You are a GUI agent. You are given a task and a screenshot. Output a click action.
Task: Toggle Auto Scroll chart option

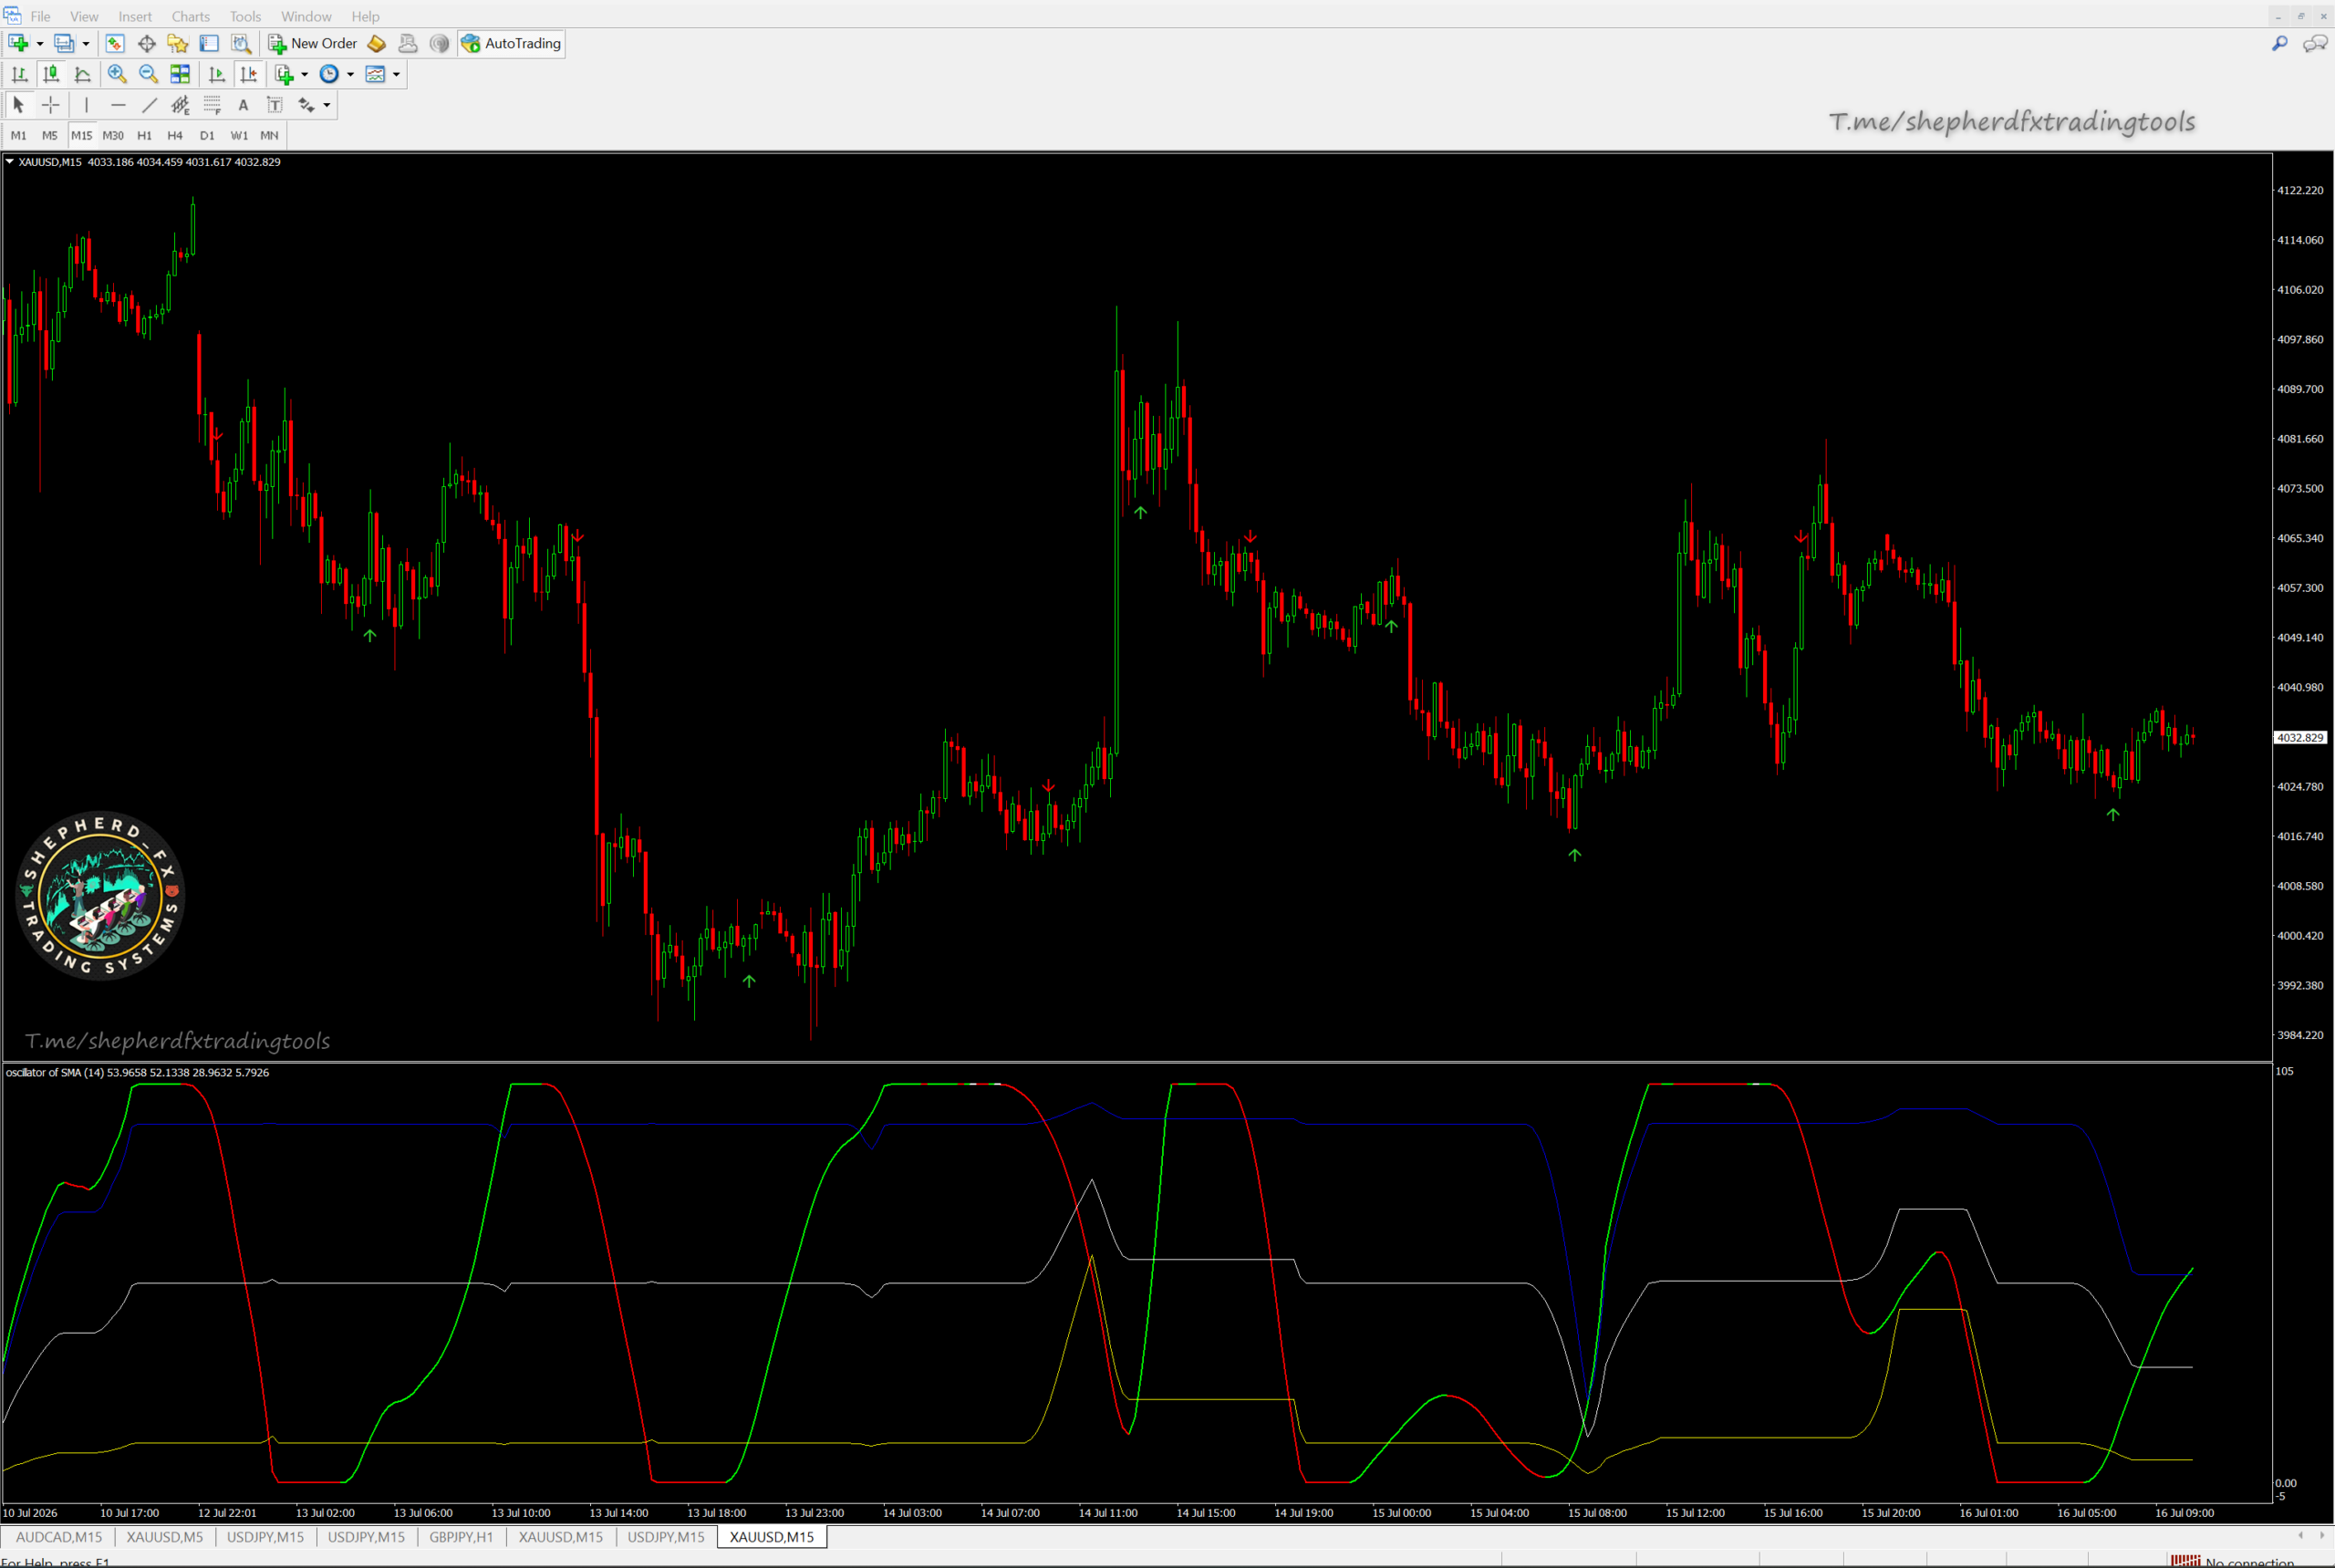click(x=217, y=74)
